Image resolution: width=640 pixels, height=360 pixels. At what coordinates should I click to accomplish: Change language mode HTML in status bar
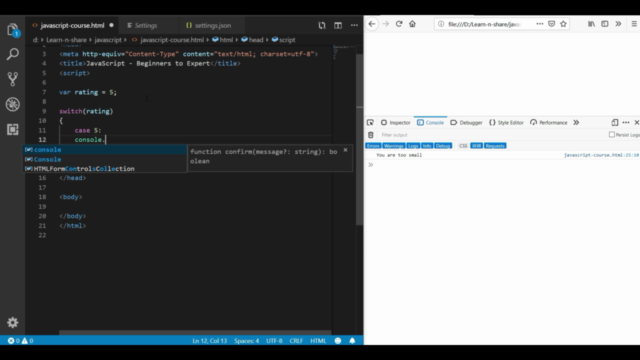pos(318,340)
